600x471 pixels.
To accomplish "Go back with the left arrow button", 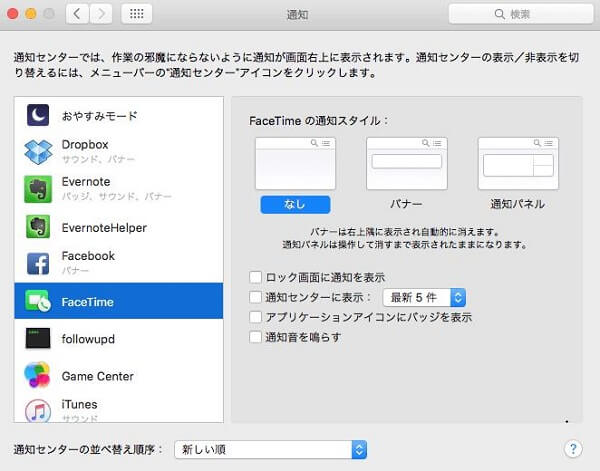I will 78,14.
